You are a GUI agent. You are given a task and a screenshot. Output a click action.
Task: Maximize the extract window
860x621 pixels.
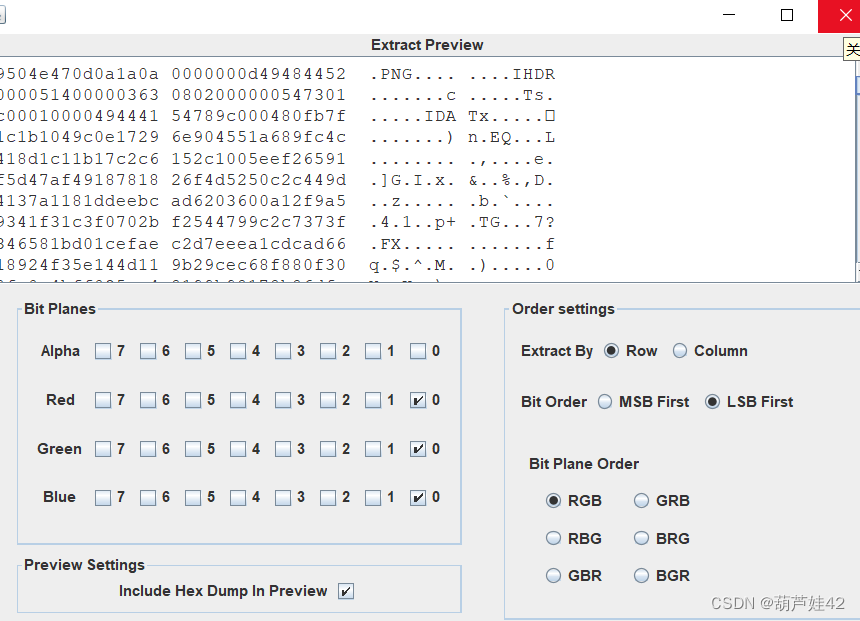click(787, 15)
